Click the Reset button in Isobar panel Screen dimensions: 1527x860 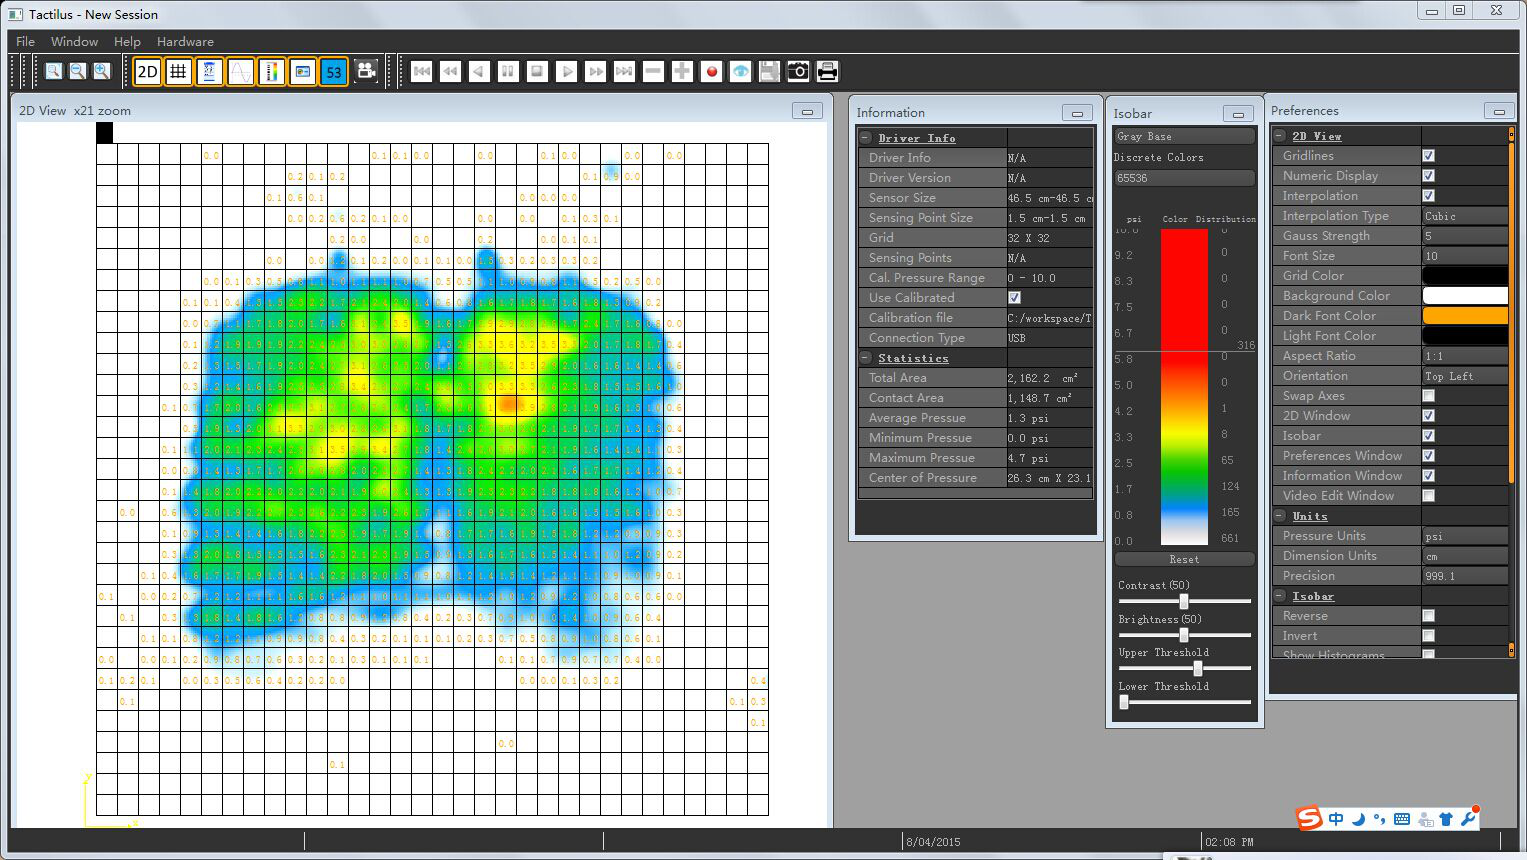(1184, 560)
